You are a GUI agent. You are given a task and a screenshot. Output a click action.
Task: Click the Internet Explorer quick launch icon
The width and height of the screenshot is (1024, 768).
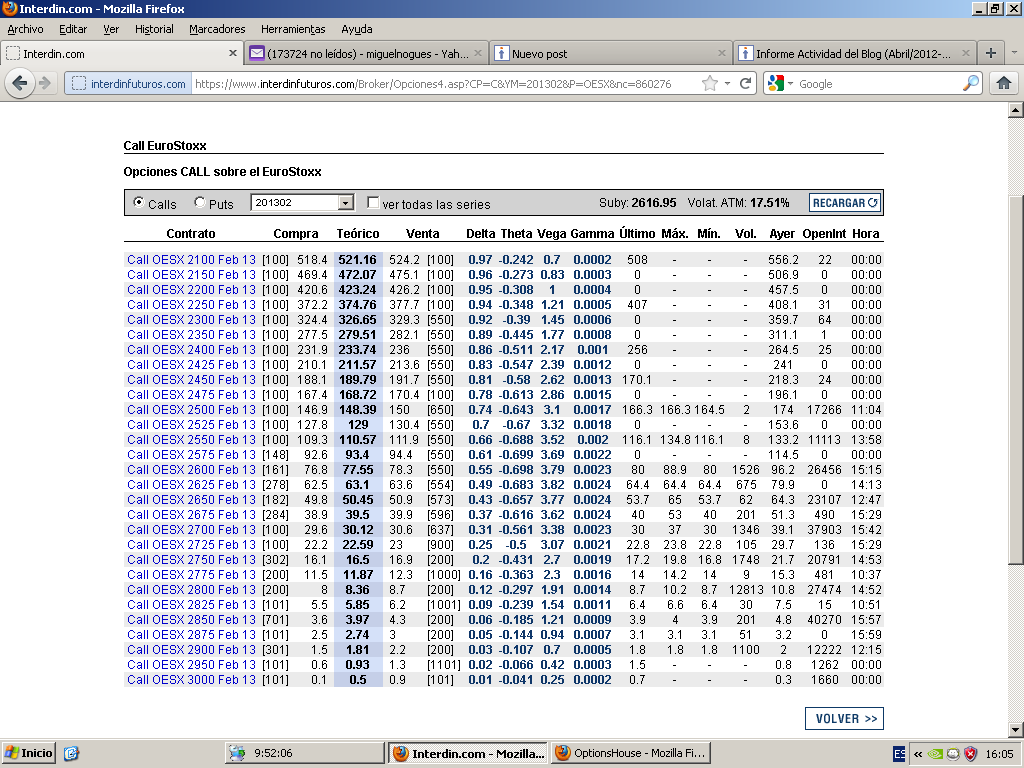pos(71,753)
